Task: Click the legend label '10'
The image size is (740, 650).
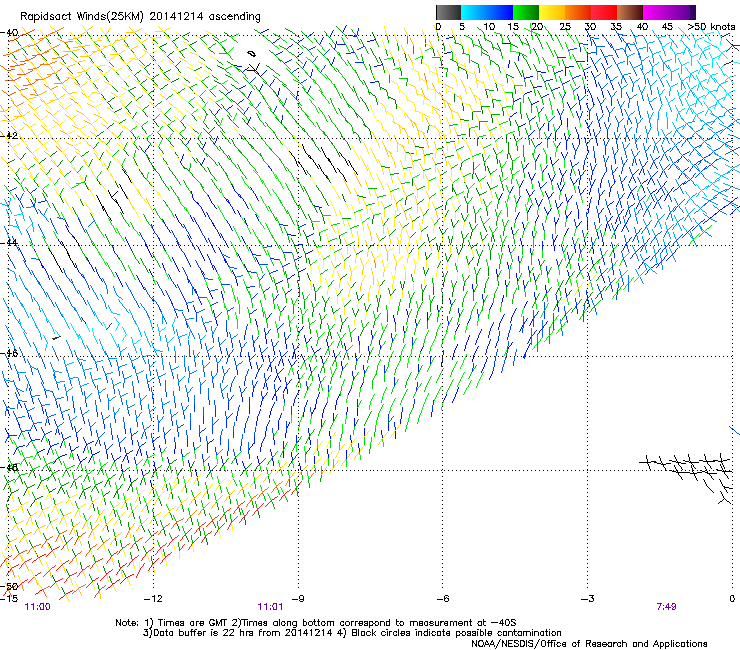Action: point(489,26)
